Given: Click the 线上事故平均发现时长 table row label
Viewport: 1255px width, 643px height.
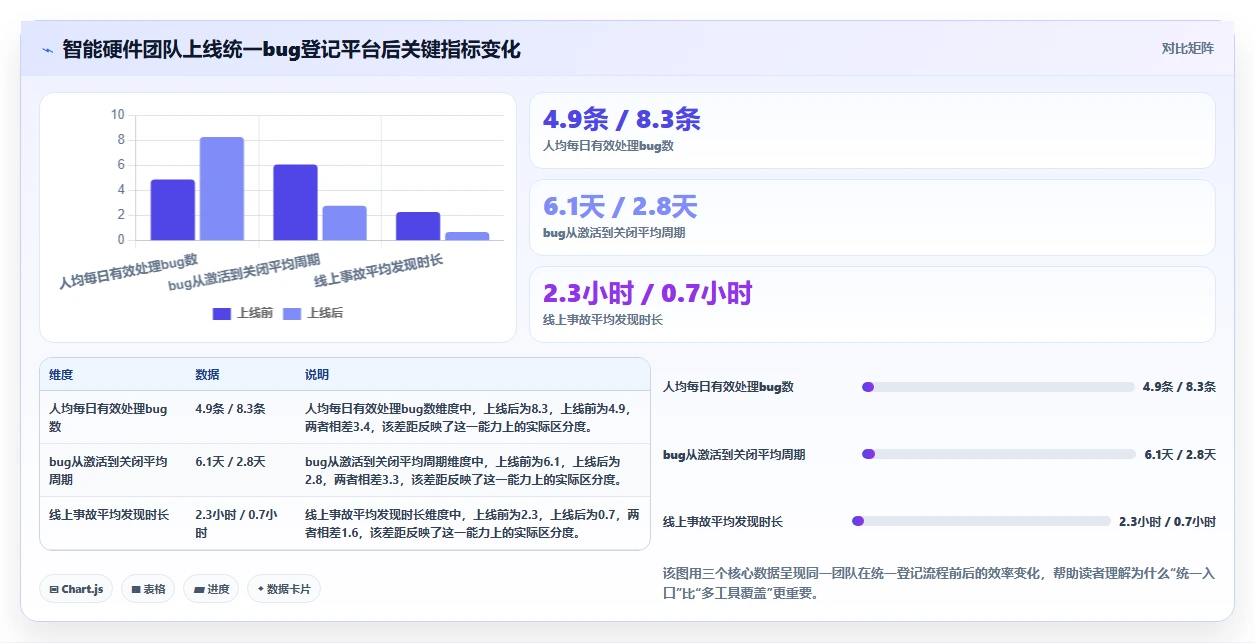Looking at the screenshot, I should (108, 515).
